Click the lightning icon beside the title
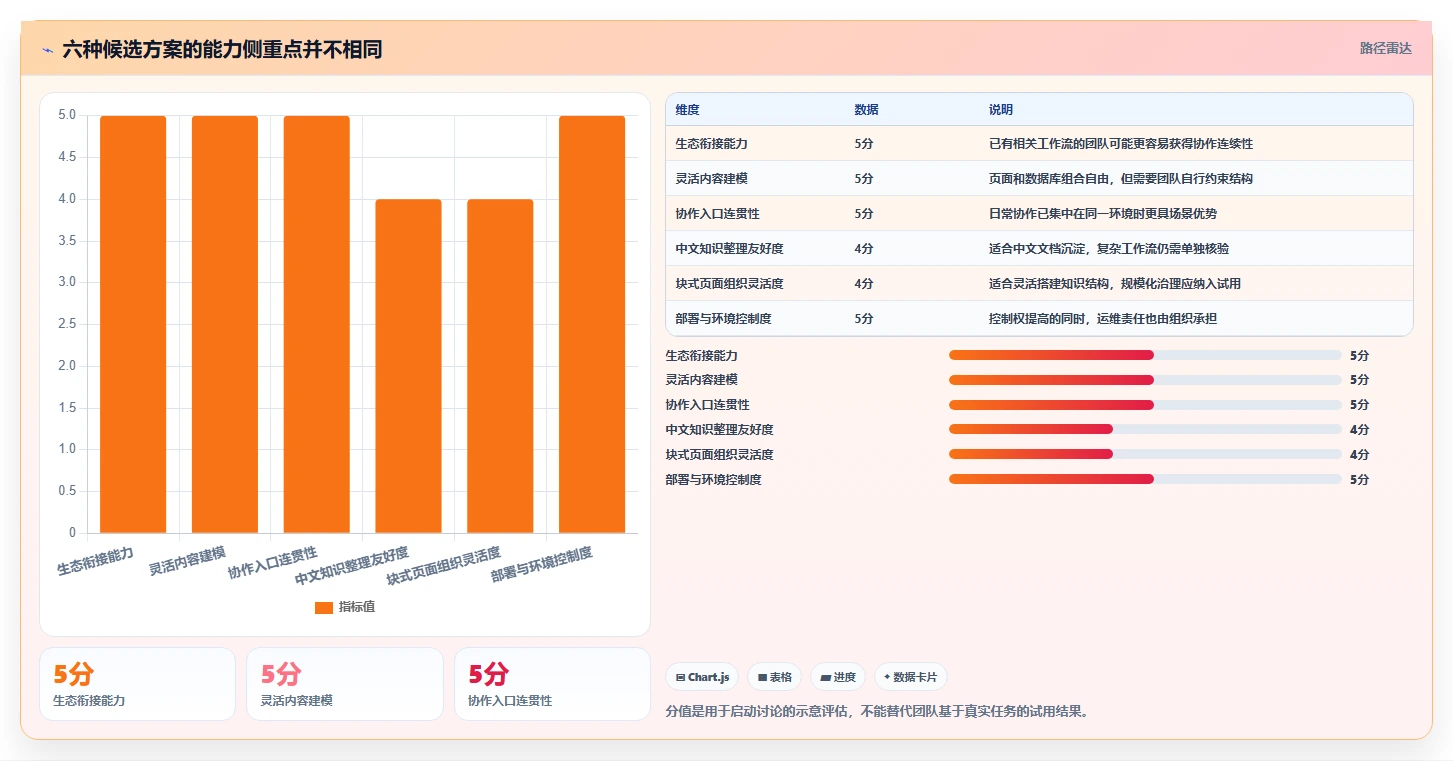 47,50
